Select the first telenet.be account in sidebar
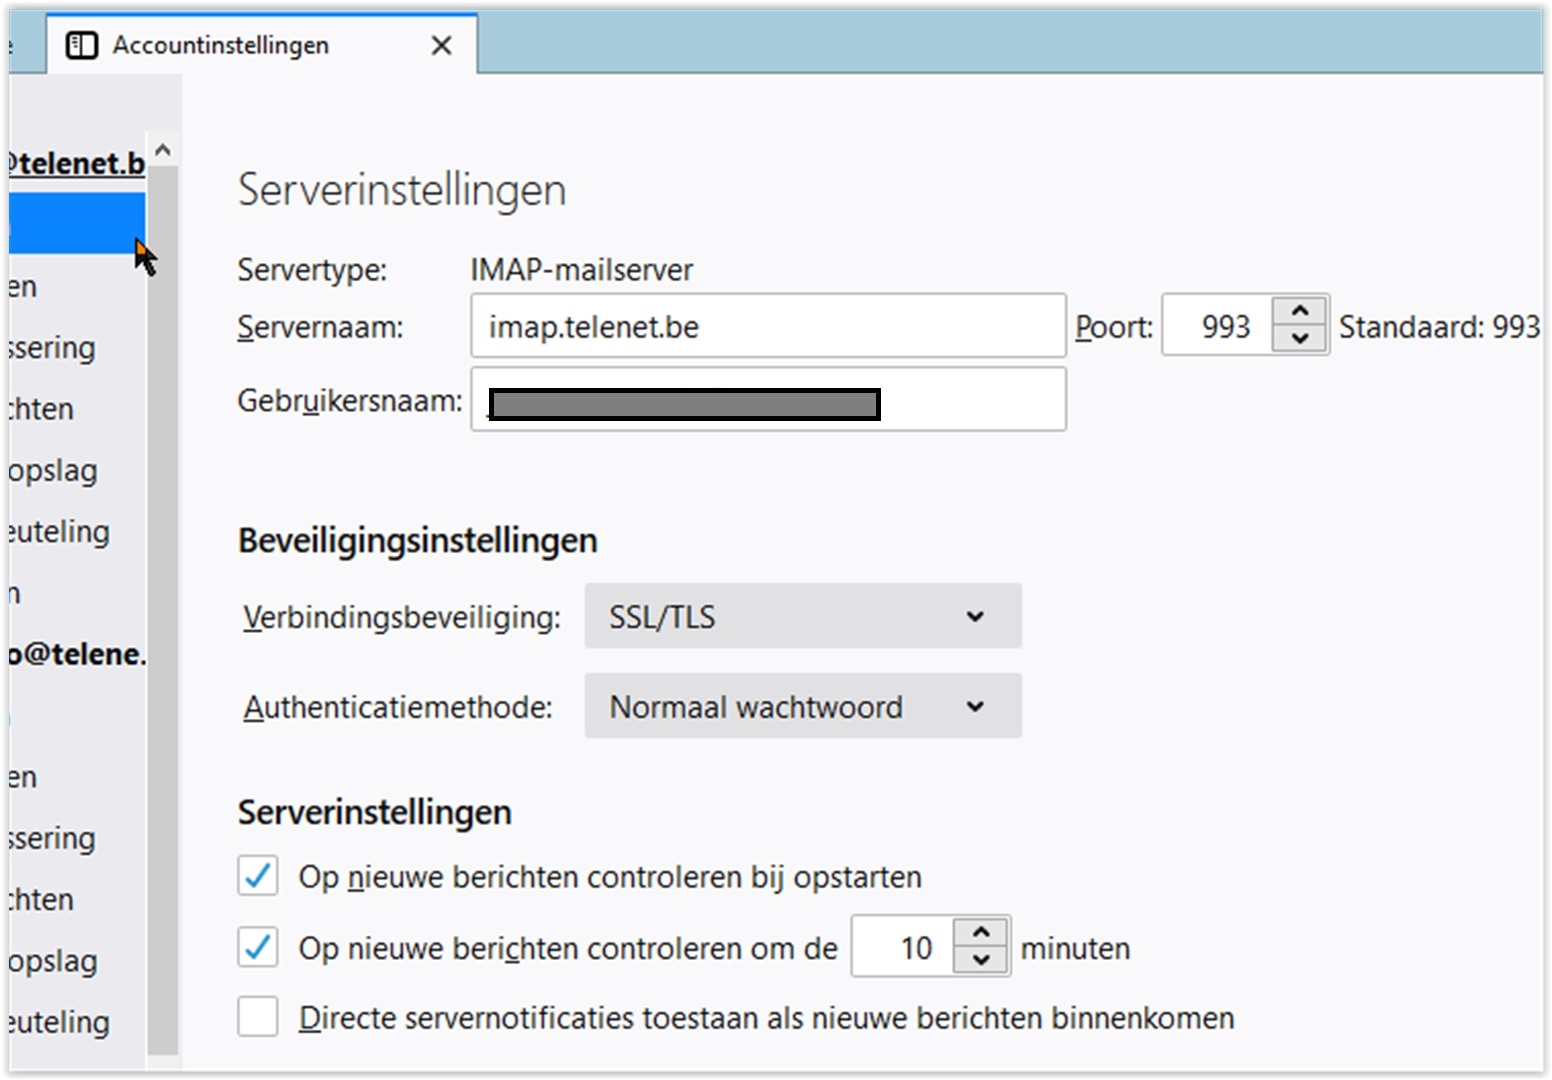This screenshot has width=1552, height=1080. [76, 162]
